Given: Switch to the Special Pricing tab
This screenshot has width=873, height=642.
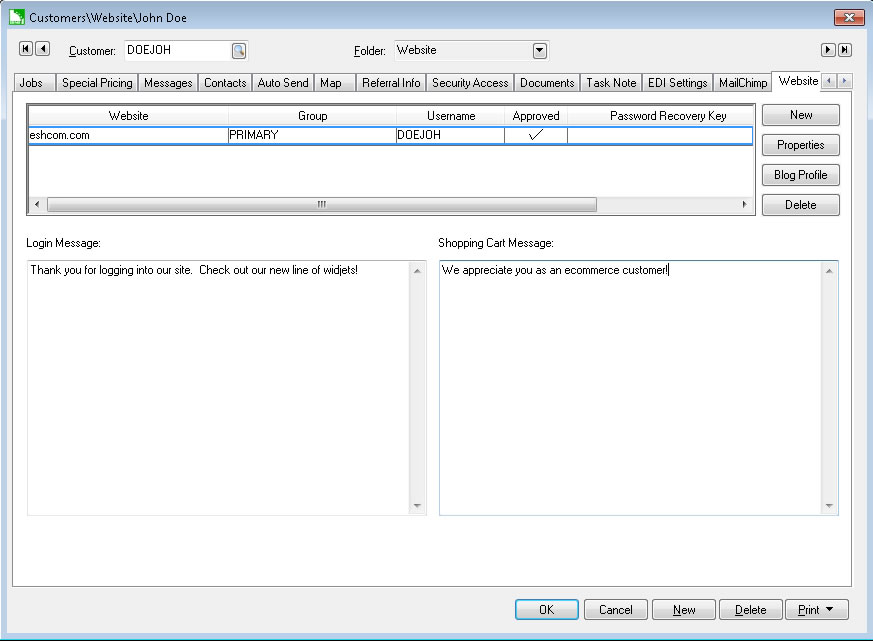Looking at the screenshot, I should [x=97, y=83].
